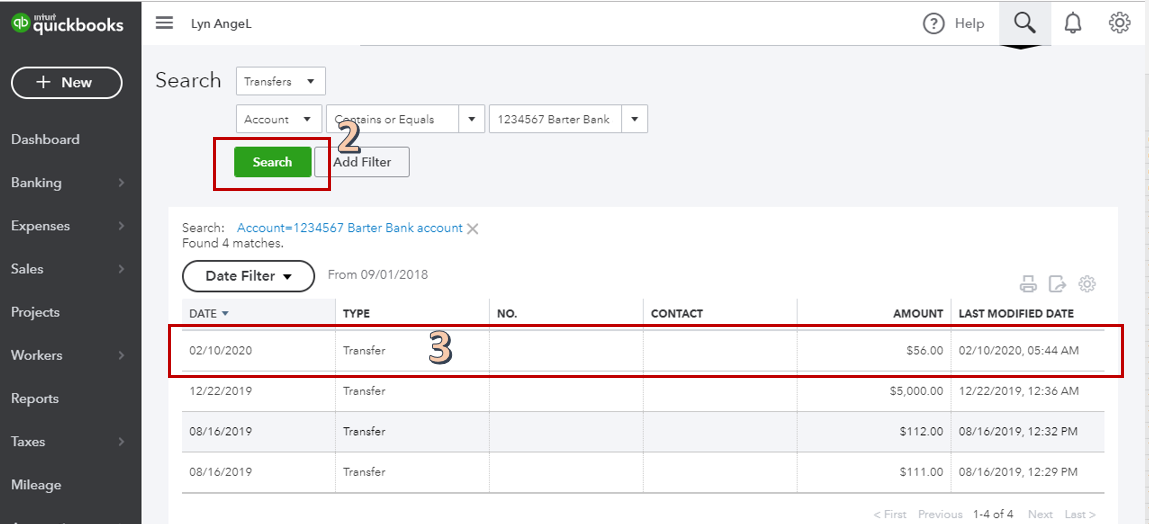Image resolution: width=1149 pixels, height=524 pixels.
Task: Click the New button in sidebar
Action: [66, 83]
